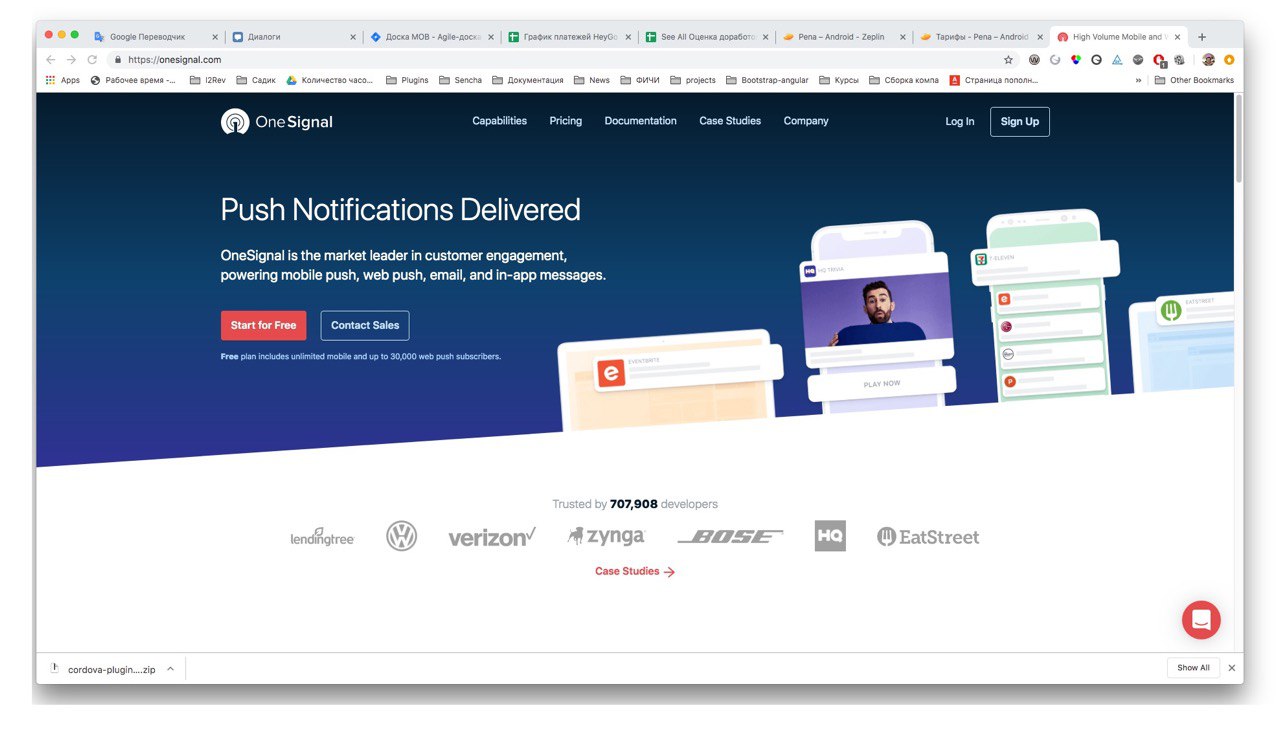Open the projects bookmark folder
Image resolution: width=1280 pixels, height=736 pixels.
pyautogui.click(x=693, y=80)
